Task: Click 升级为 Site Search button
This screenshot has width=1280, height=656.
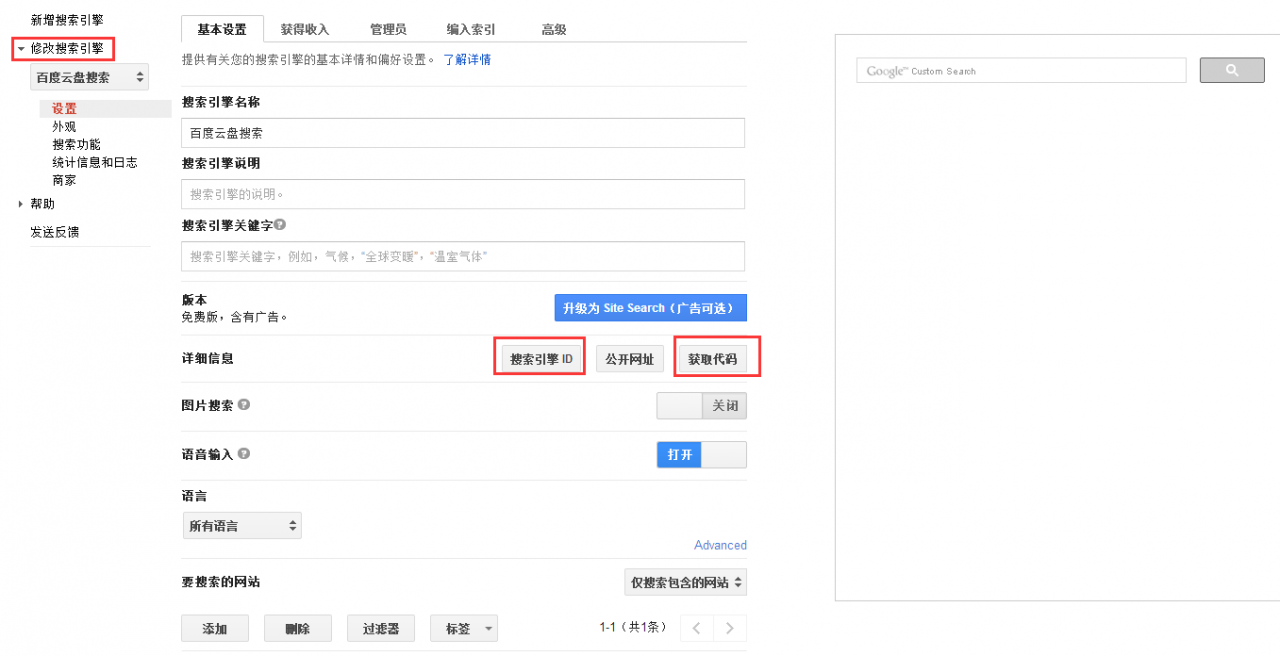Action: click(x=651, y=308)
